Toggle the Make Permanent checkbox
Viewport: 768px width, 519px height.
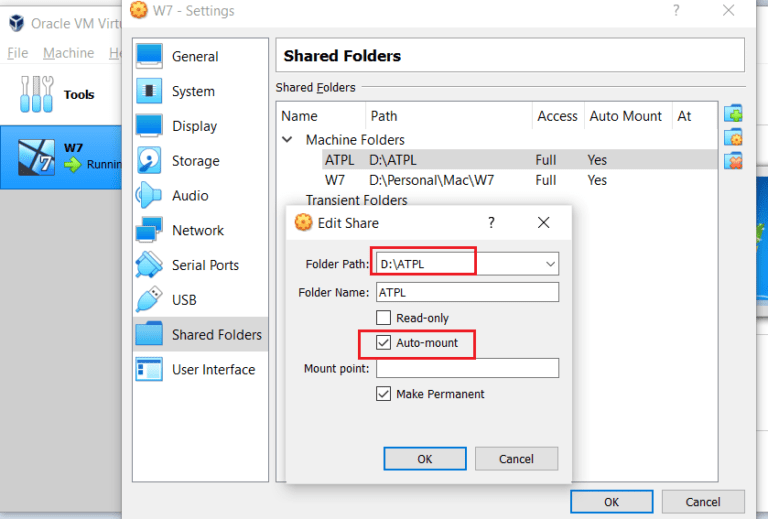tap(384, 394)
